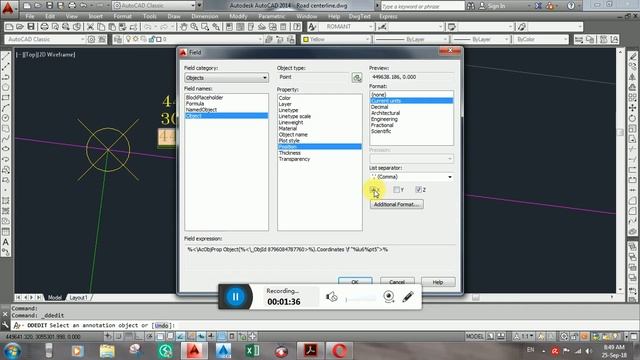This screenshot has height=360, width=640.
Task: Select the Line tool in Draw toolbar
Action: (x=6, y=57)
